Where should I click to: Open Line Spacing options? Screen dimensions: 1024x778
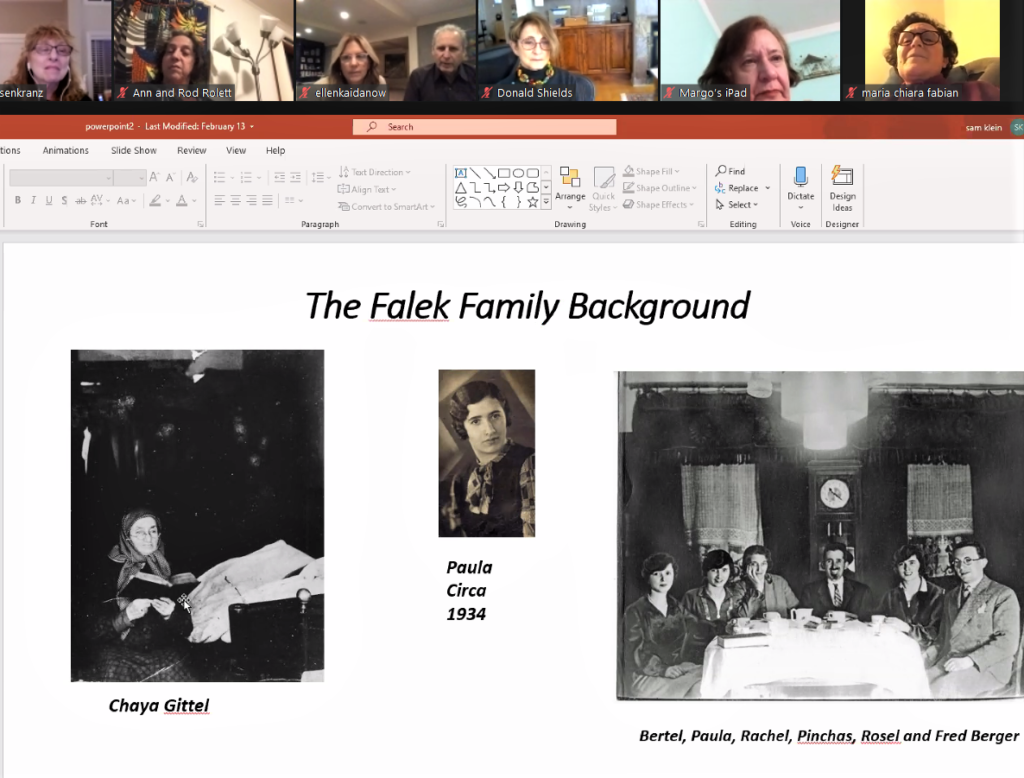321,177
